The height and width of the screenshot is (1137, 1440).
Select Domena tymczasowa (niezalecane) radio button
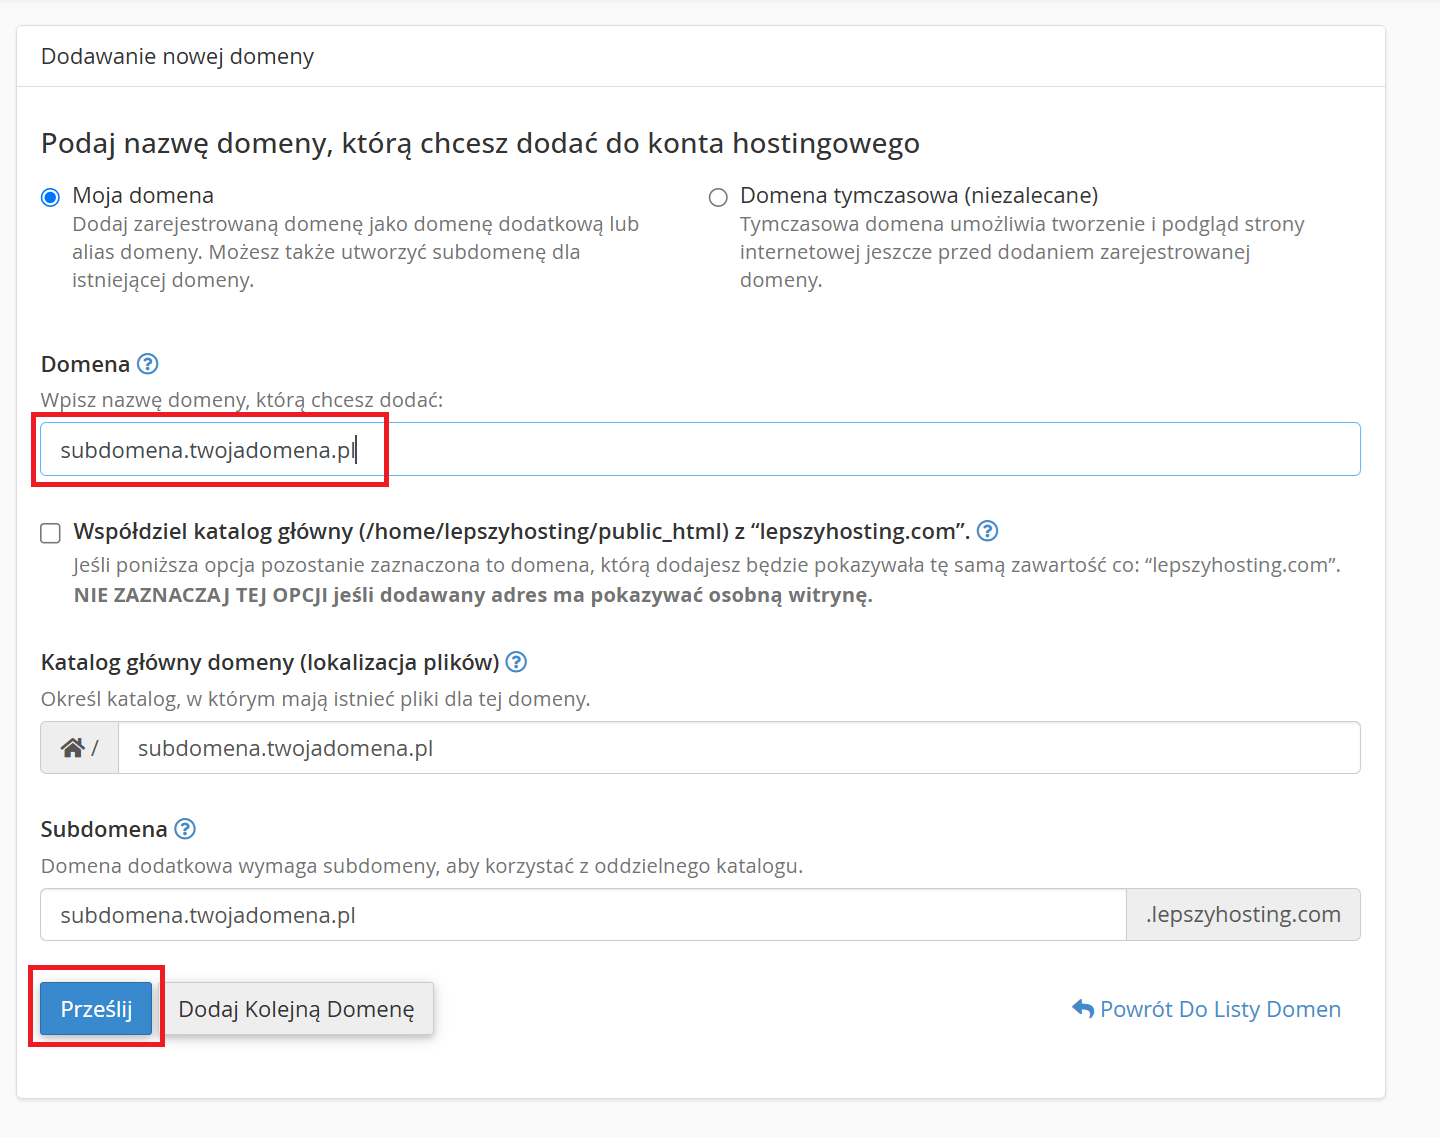coord(718,197)
